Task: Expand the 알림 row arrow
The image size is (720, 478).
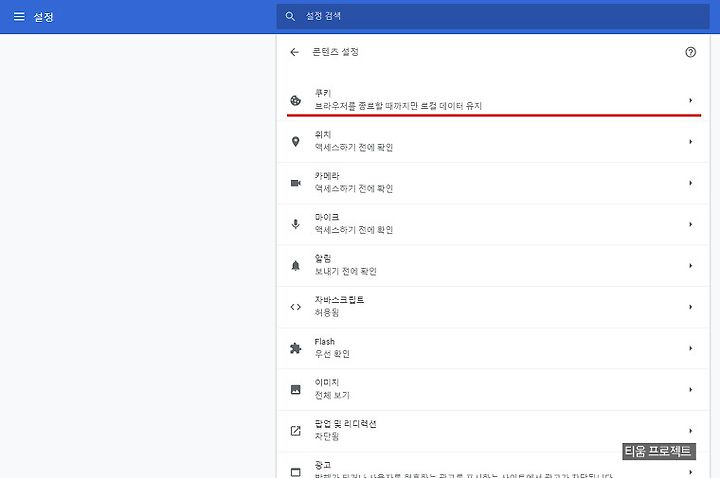Action: (691, 265)
